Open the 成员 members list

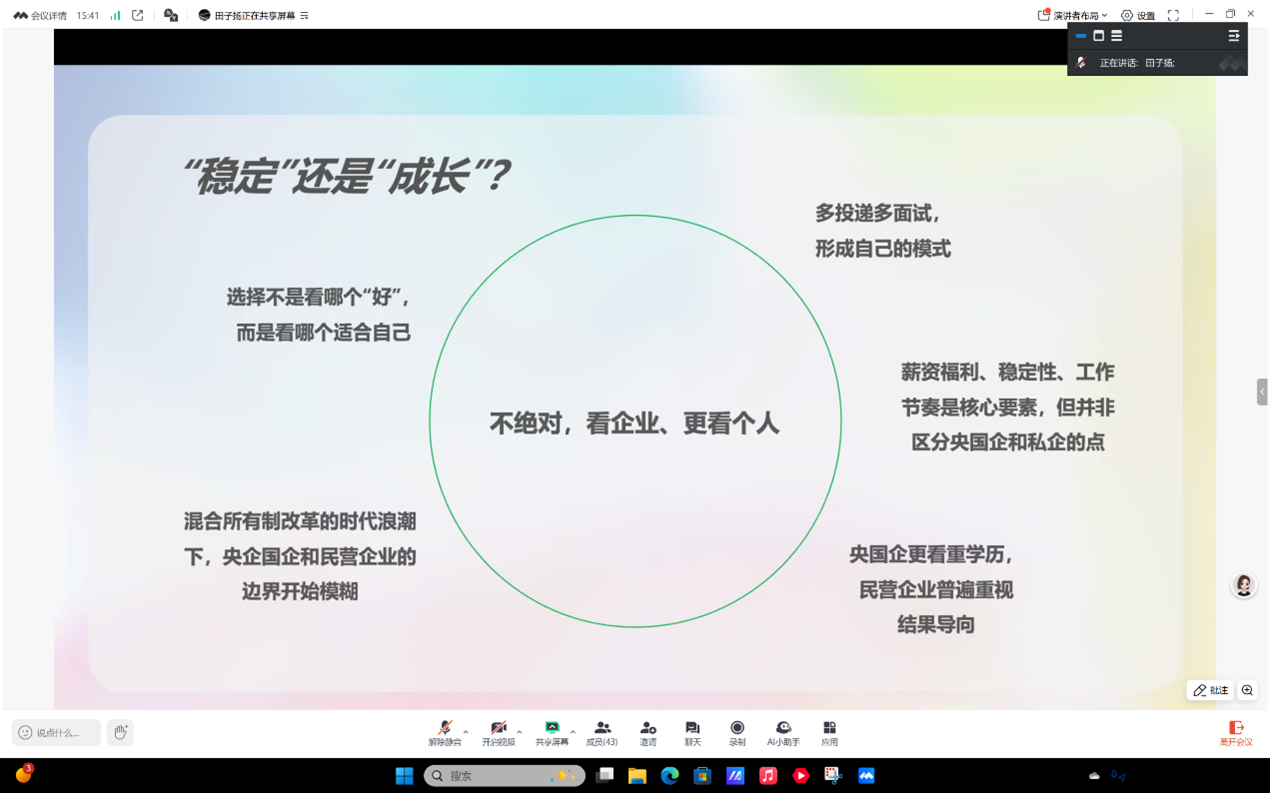[602, 732]
